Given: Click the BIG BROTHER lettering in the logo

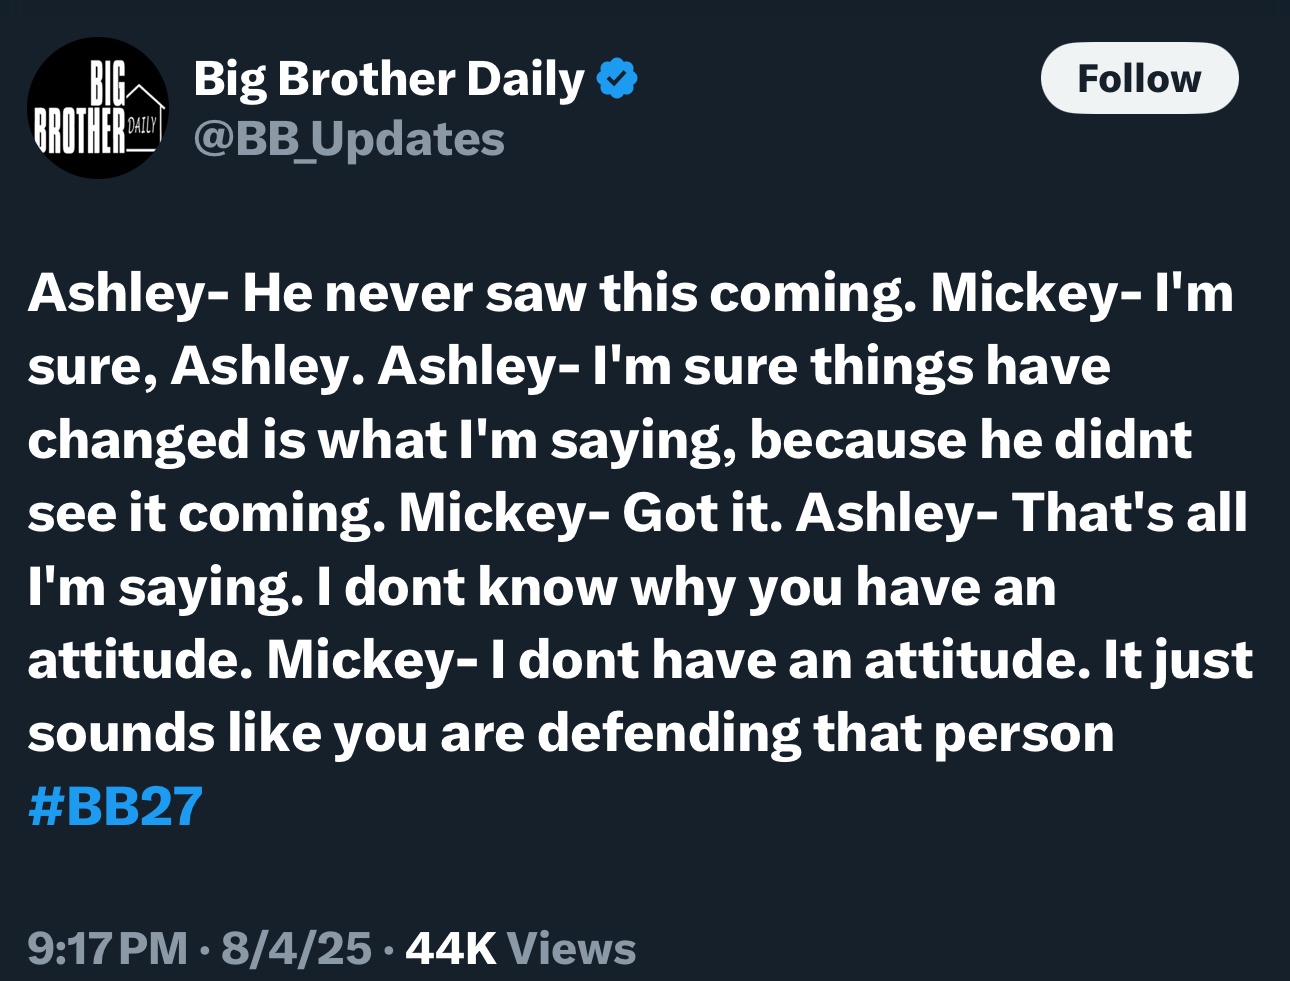Looking at the screenshot, I should click(x=81, y=106).
